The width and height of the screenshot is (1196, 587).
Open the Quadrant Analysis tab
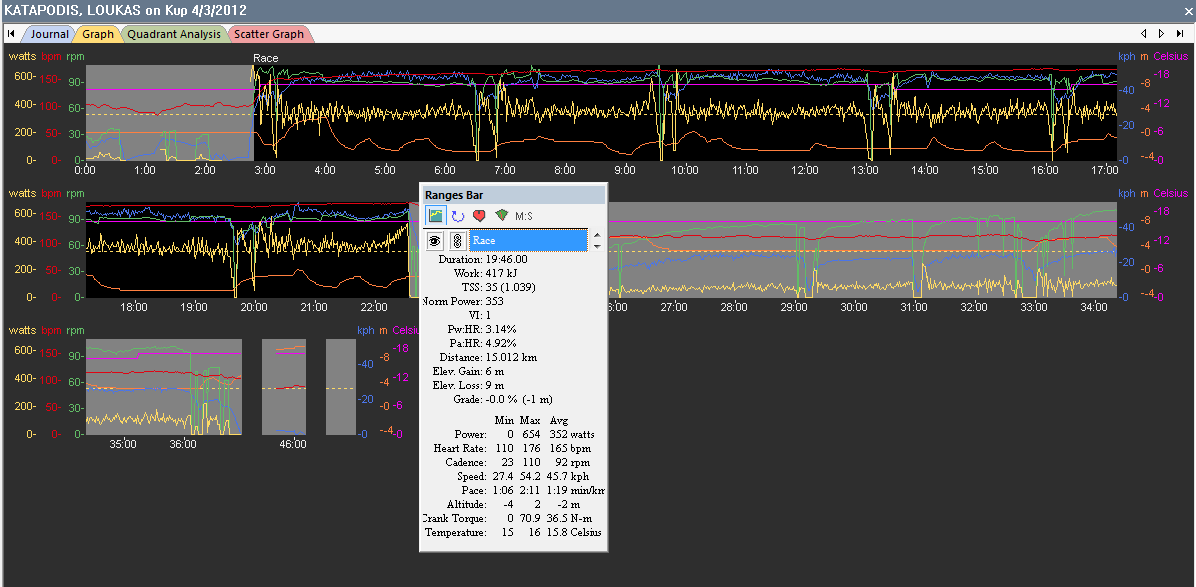[x=174, y=34]
